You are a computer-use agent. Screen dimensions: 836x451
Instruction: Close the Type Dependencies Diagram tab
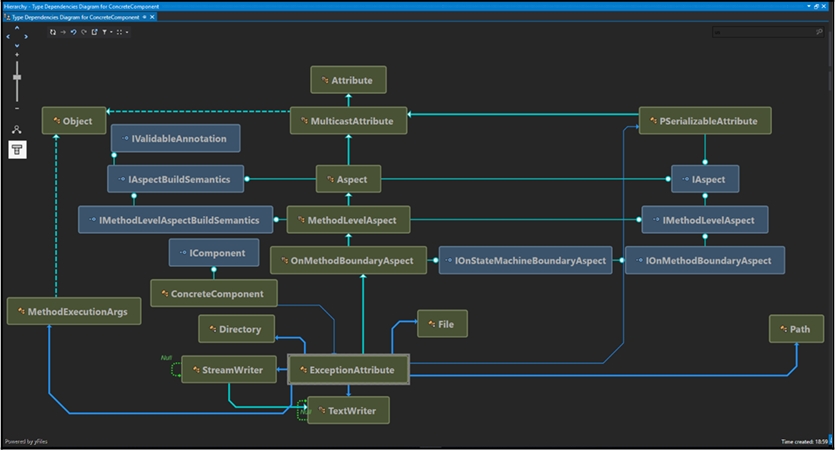point(151,18)
